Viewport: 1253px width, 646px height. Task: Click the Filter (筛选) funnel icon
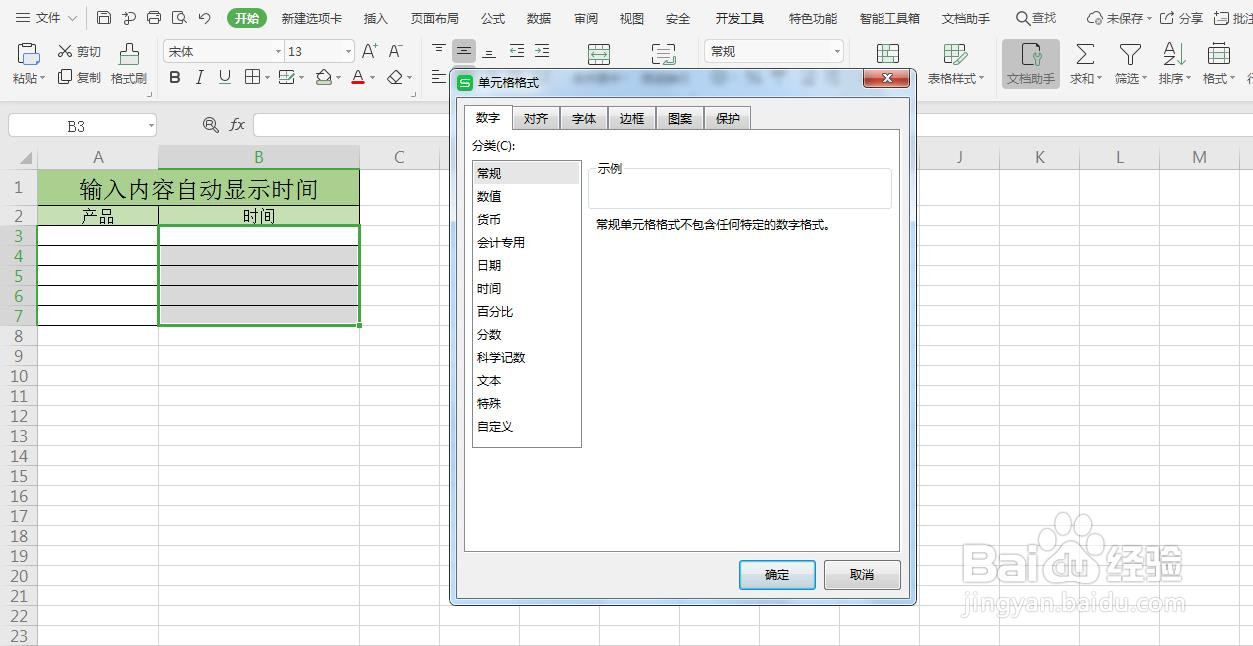(1130, 54)
